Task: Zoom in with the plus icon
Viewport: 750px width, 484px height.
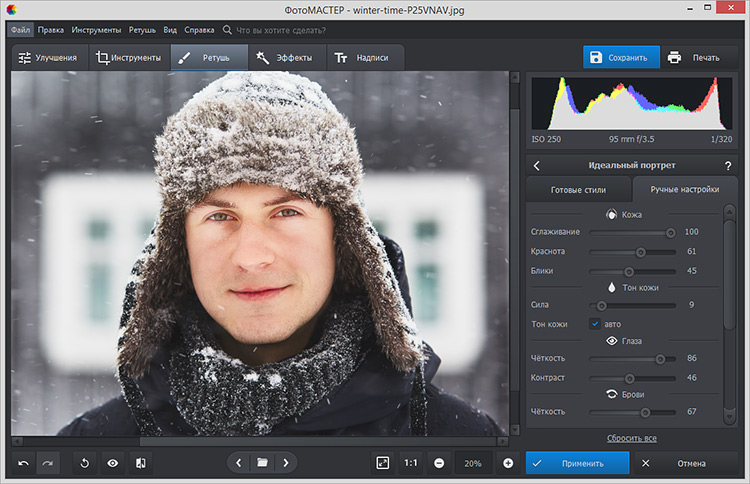Action: coord(508,463)
